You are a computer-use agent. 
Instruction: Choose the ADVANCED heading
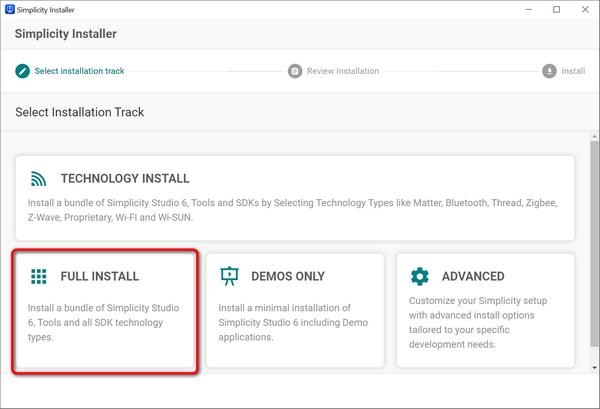473,276
